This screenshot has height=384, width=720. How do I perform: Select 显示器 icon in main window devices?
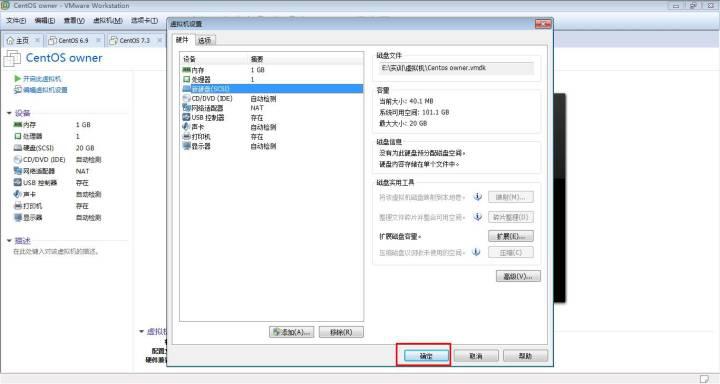pyautogui.click(x=17, y=217)
